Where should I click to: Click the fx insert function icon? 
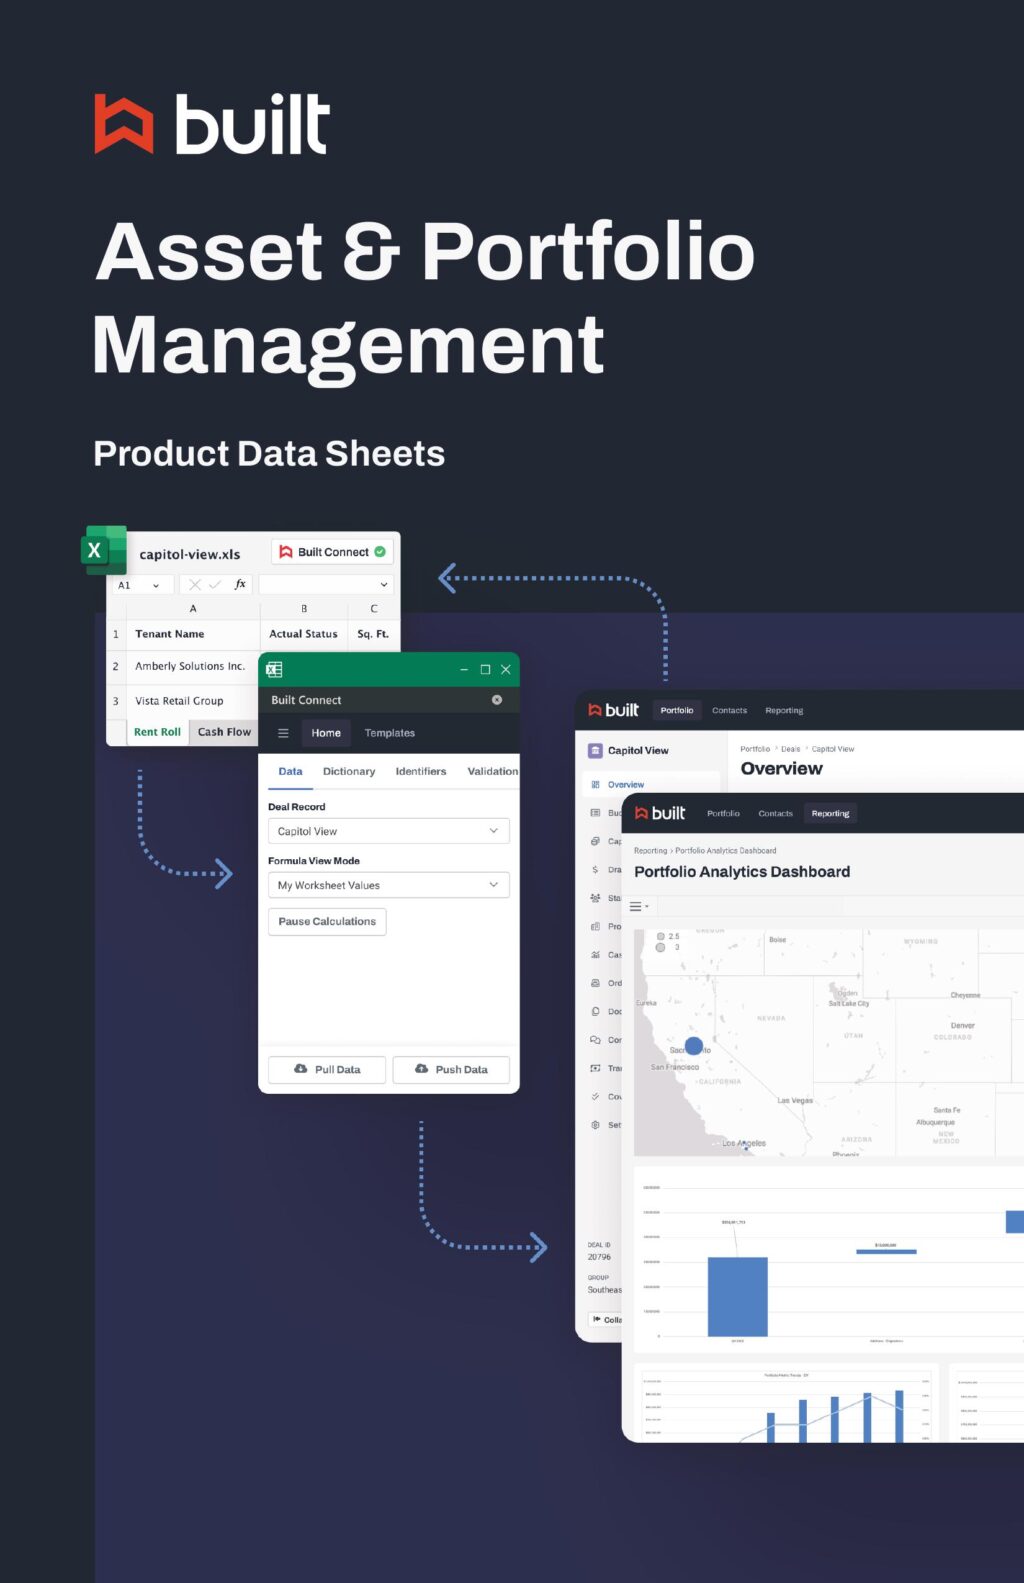pyautogui.click(x=240, y=584)
